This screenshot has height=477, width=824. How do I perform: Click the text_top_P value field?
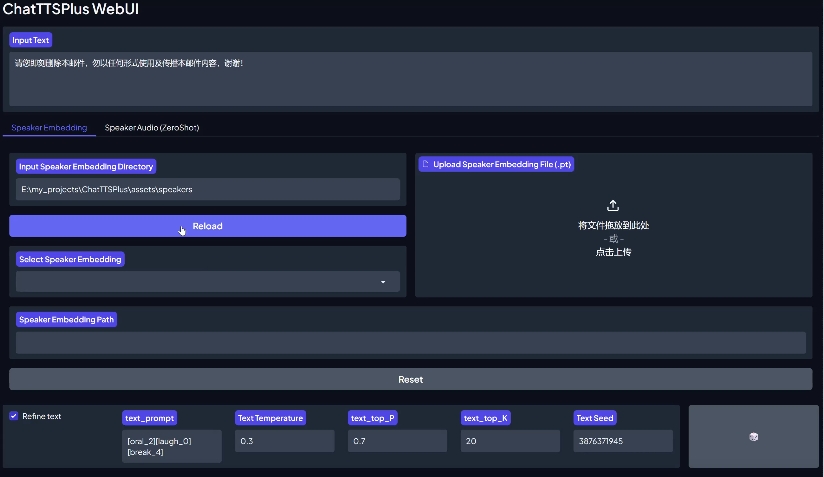point(397,441)
